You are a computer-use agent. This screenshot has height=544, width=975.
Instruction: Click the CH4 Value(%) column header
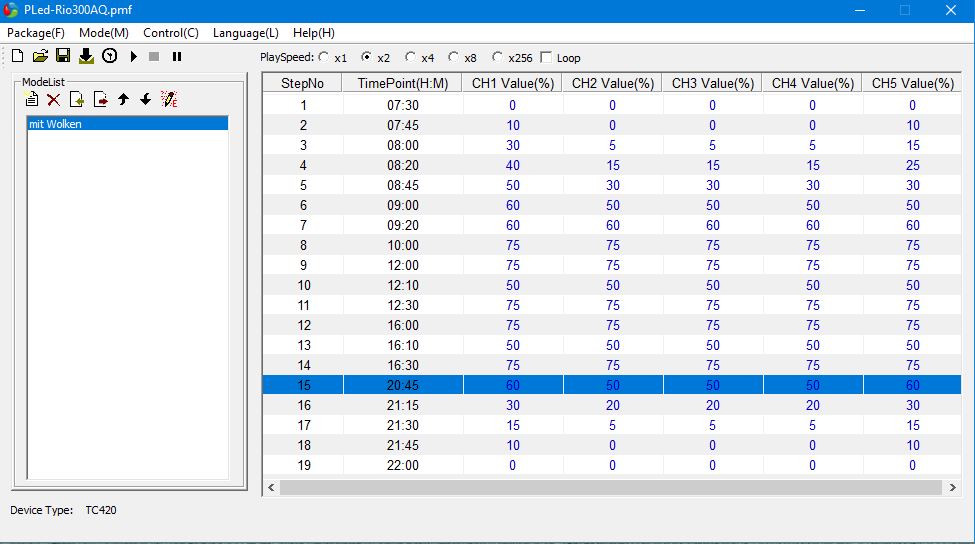[813, 83]
